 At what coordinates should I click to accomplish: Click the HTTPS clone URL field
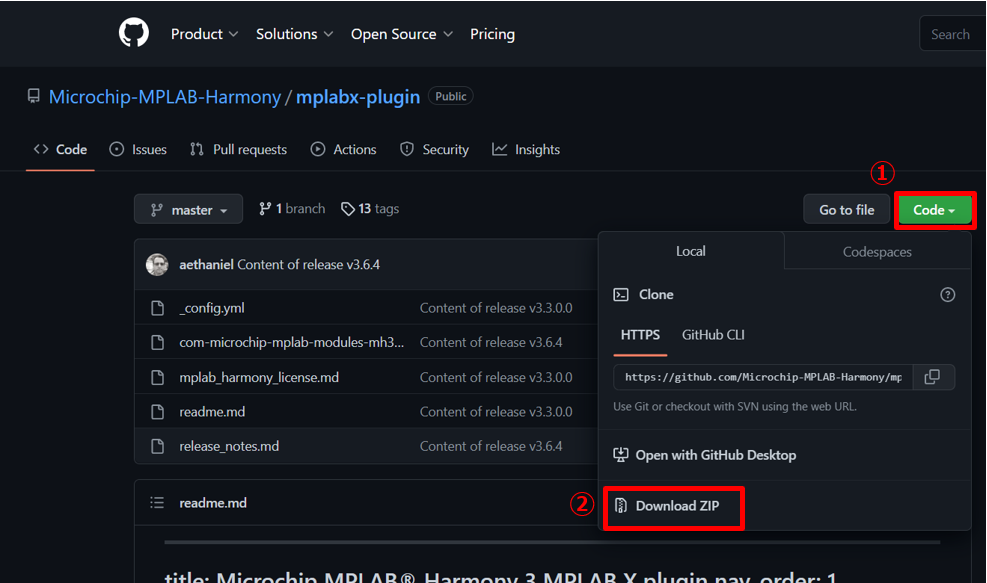pos(763,377)
